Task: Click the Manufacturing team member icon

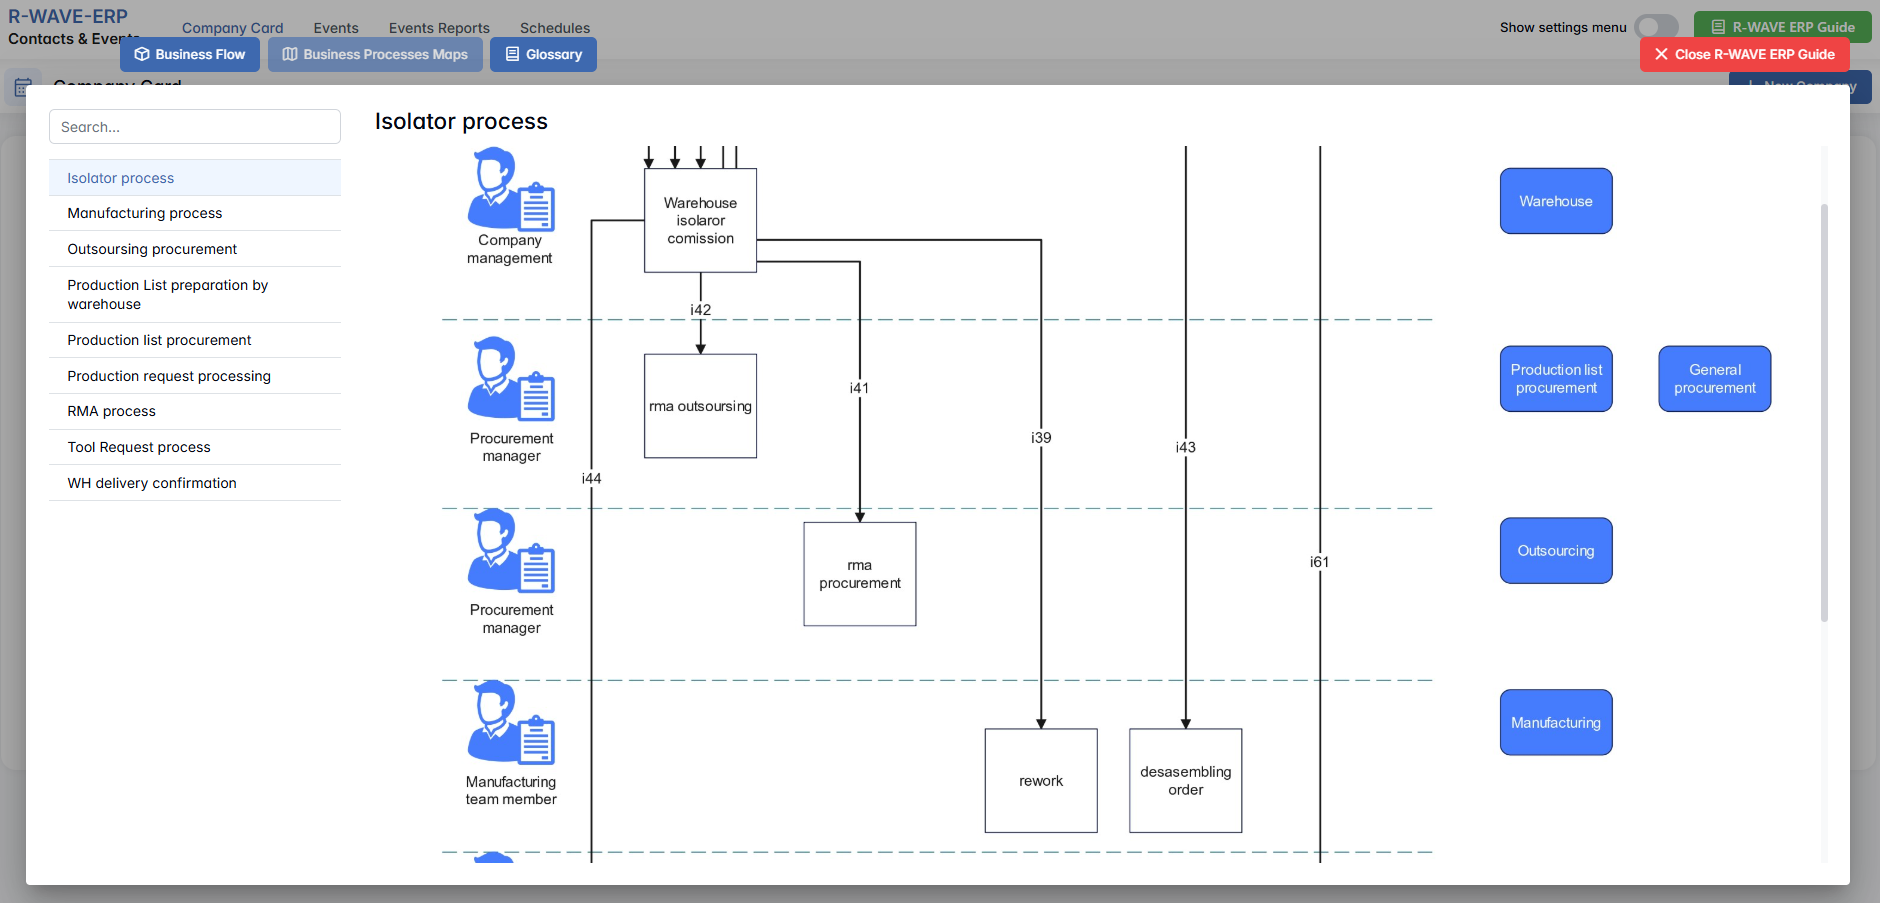Action: [510, 723]
